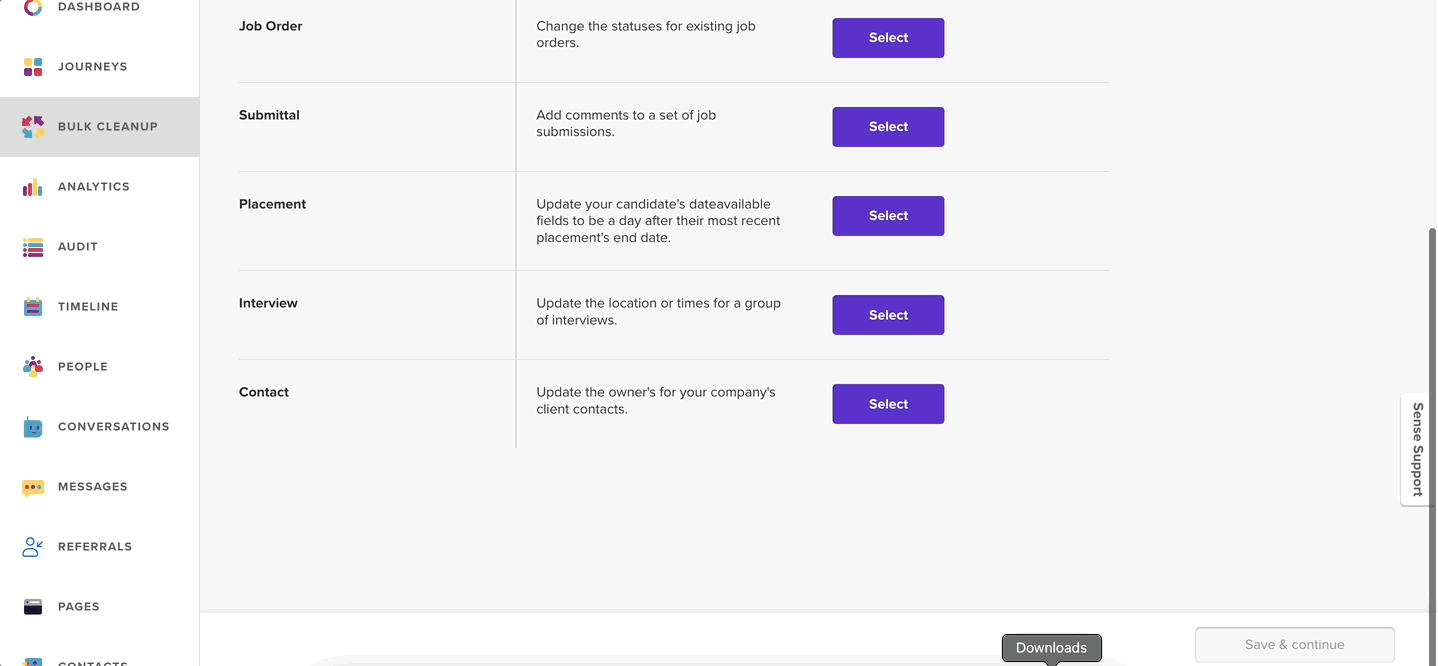Click the Save & continue button
The image size is (1438, 666).
(1295, 645)
